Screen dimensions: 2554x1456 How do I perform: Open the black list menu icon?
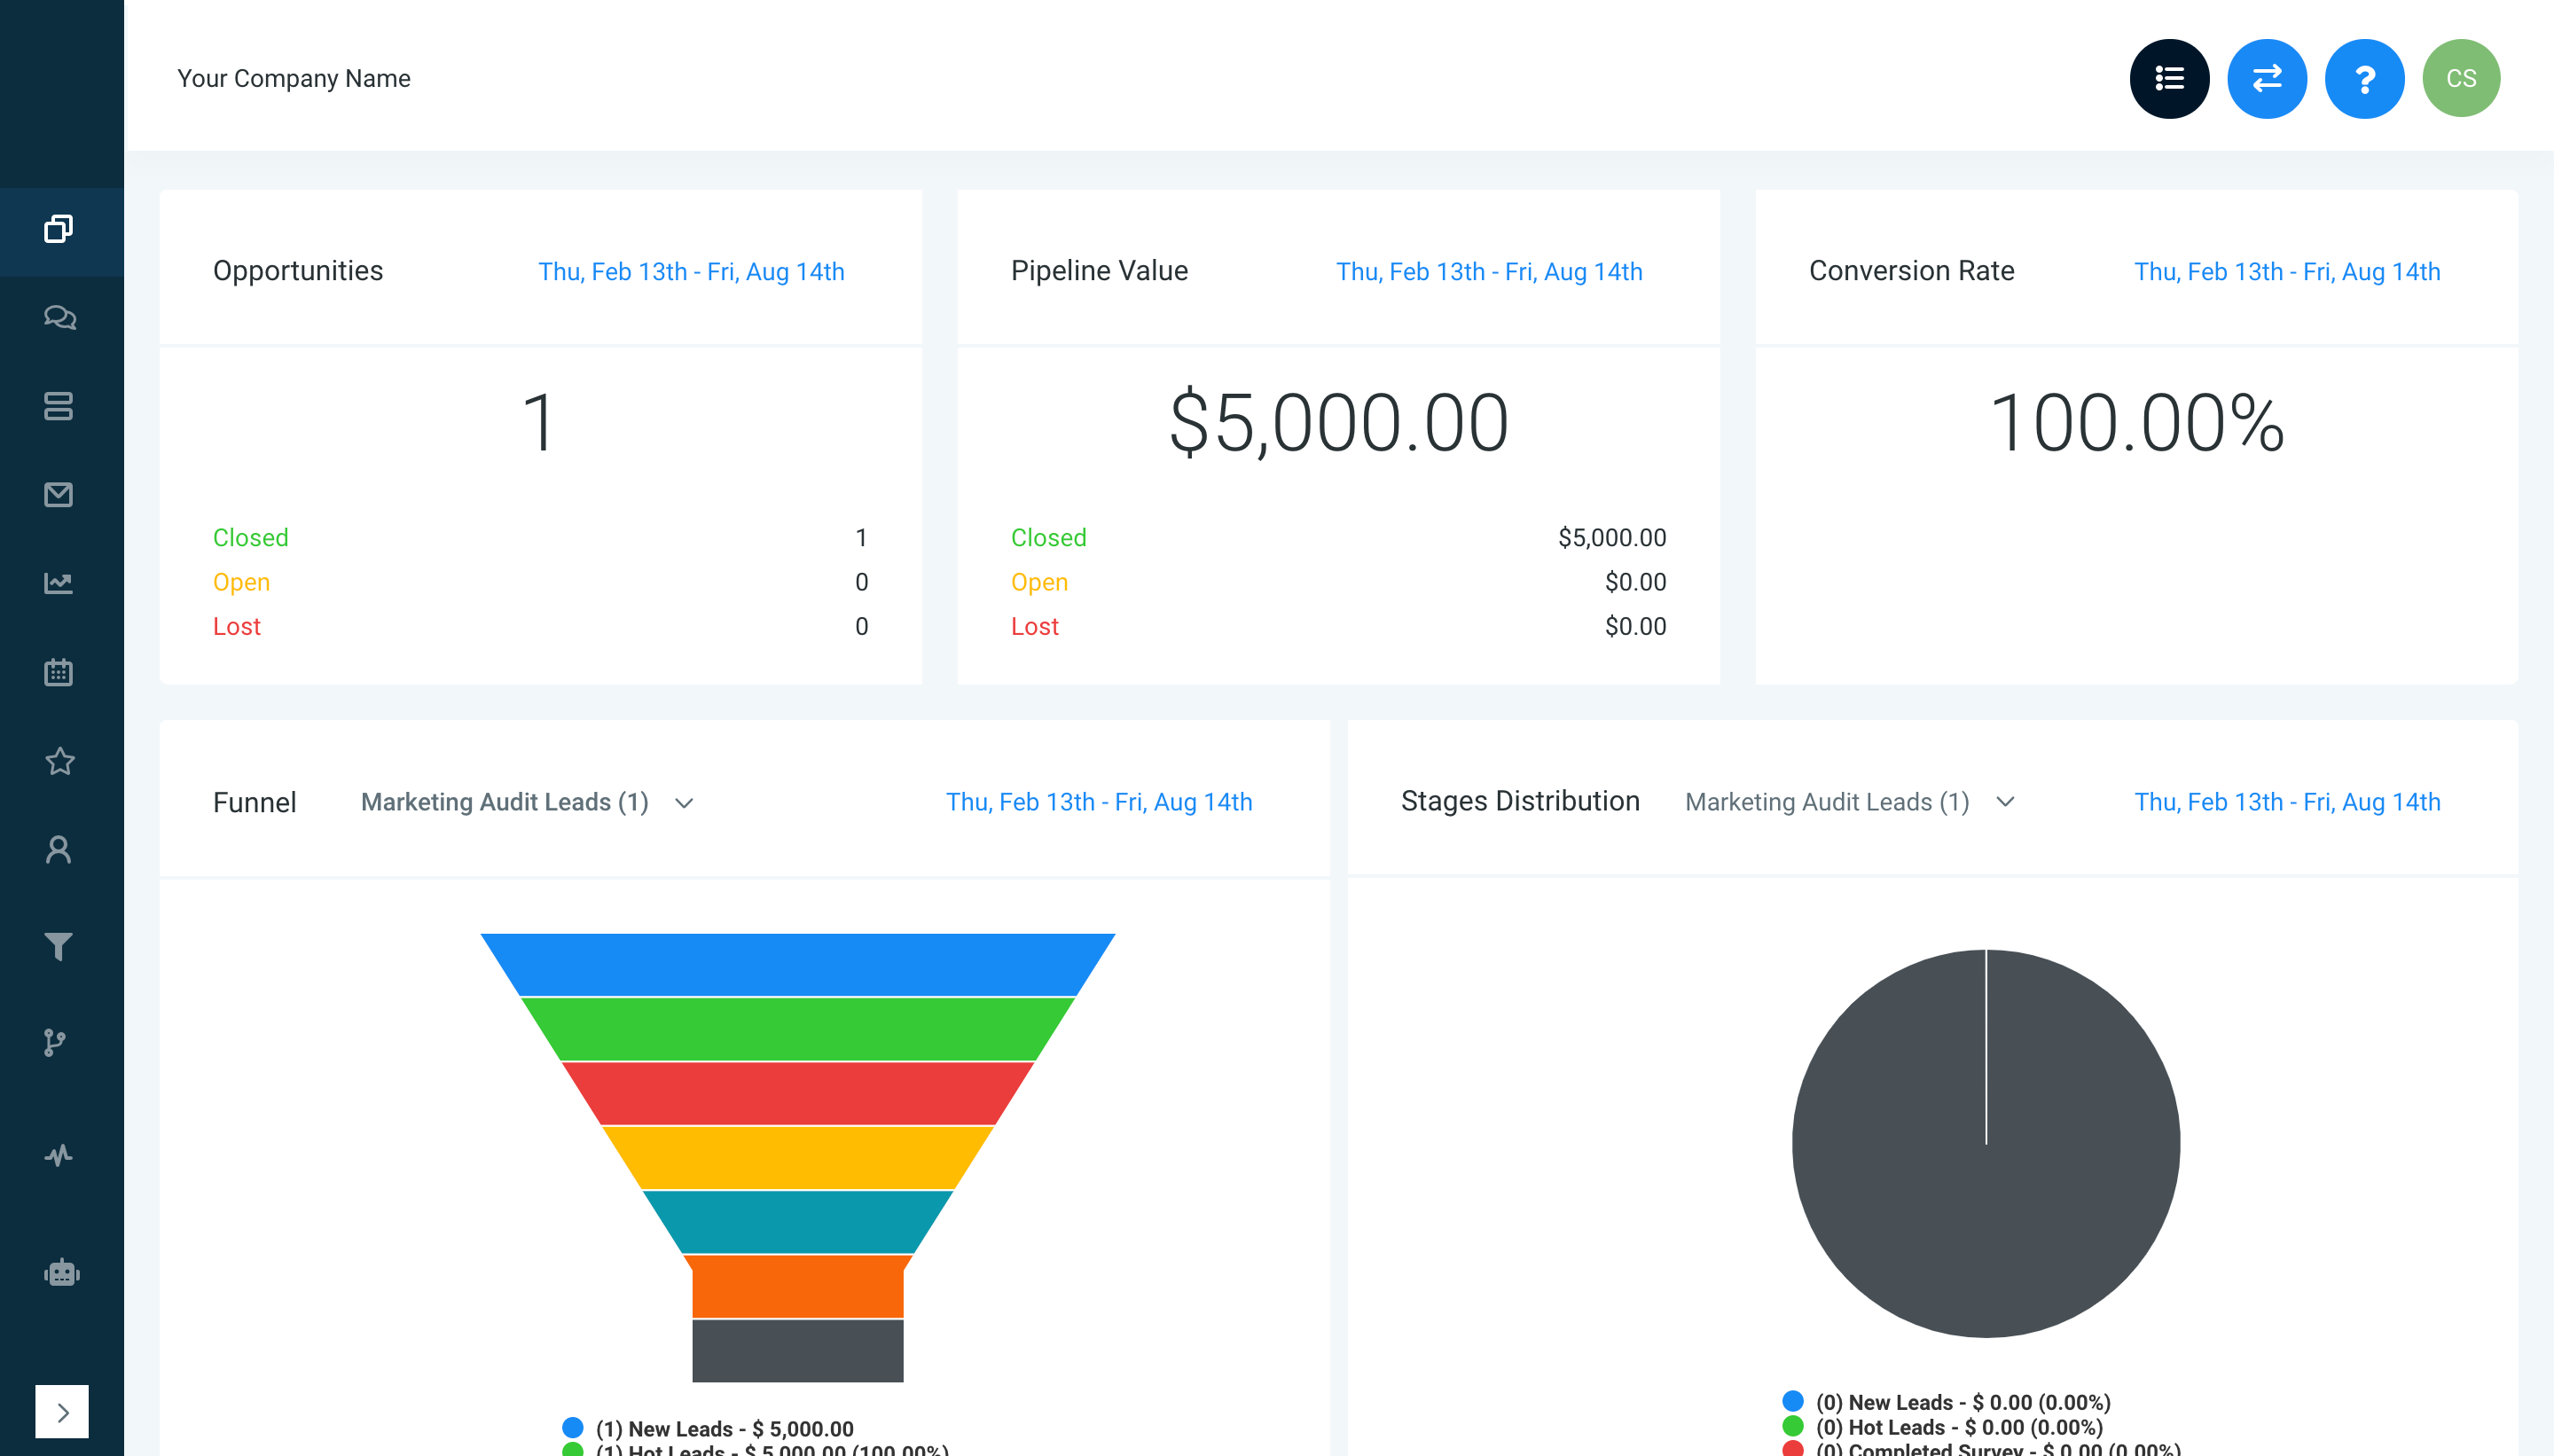(x=2169, y=79)
